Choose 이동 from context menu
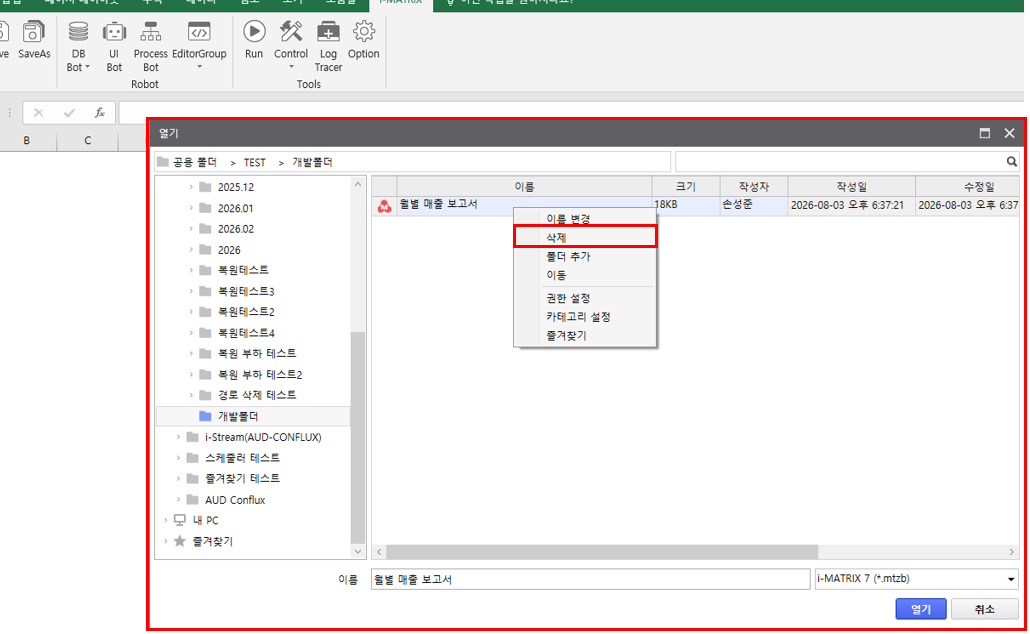Image resolution: width=1030 pixels, height=634 pixels. [585, 275]
